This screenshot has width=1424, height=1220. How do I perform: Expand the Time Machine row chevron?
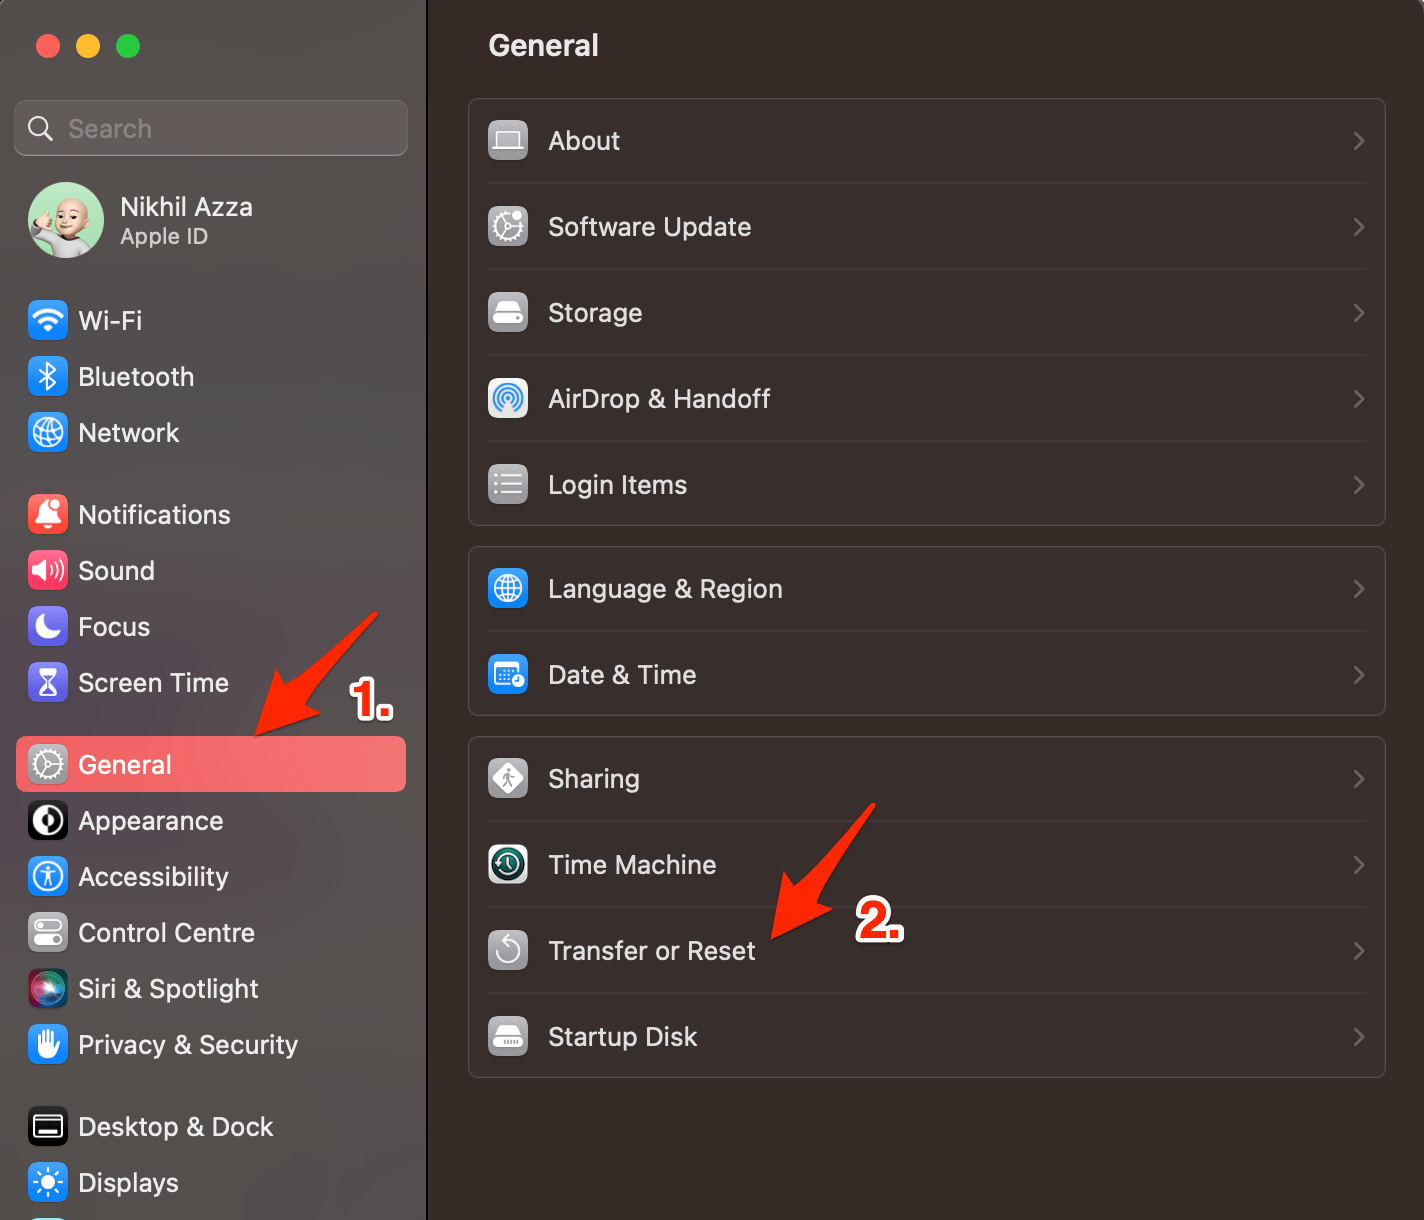(1359, 865)
